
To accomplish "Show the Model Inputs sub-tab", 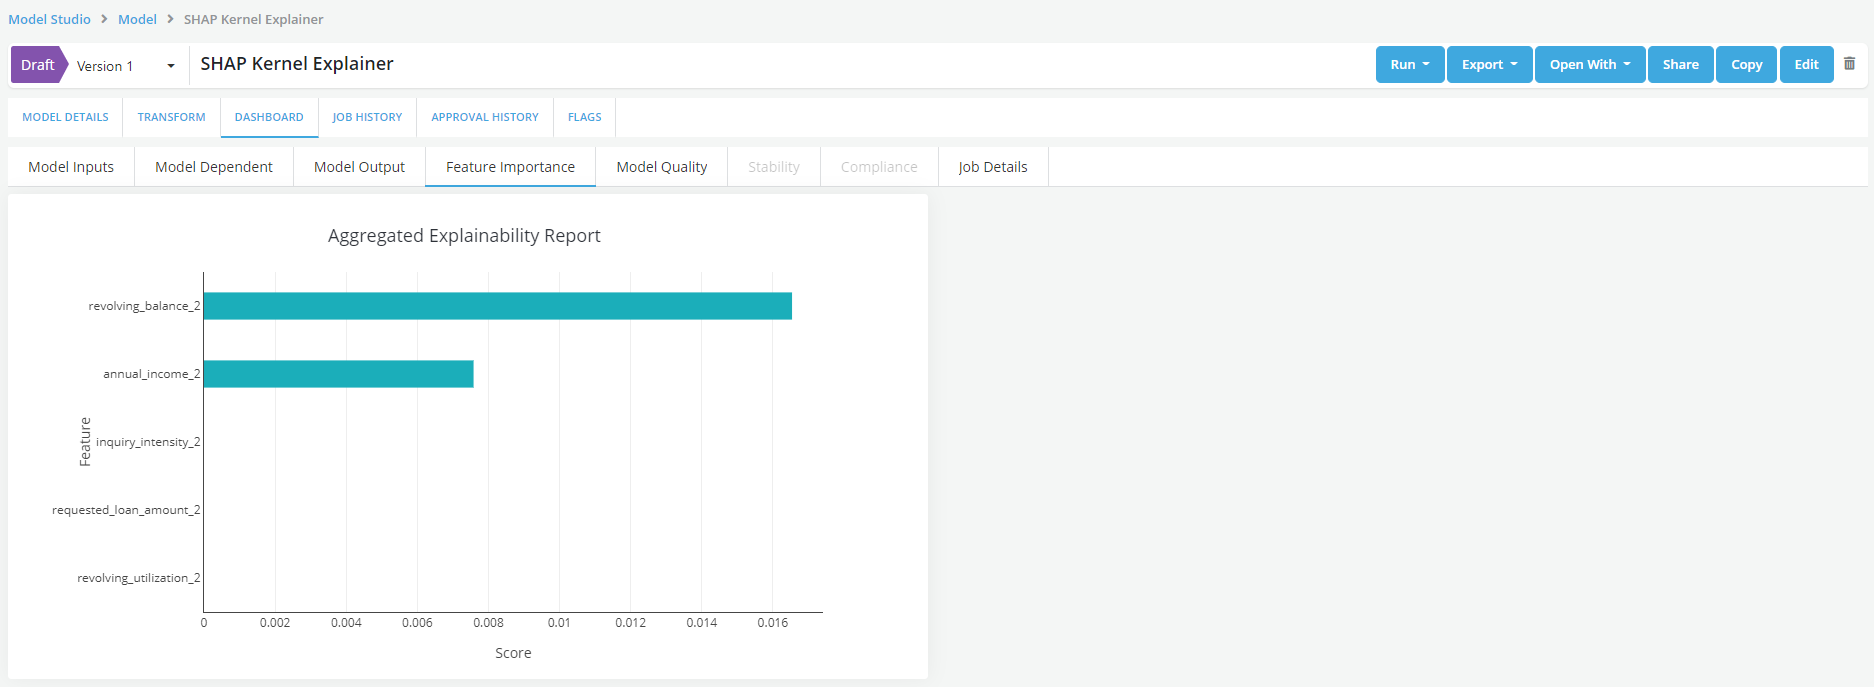I will [x=71, y=167].
